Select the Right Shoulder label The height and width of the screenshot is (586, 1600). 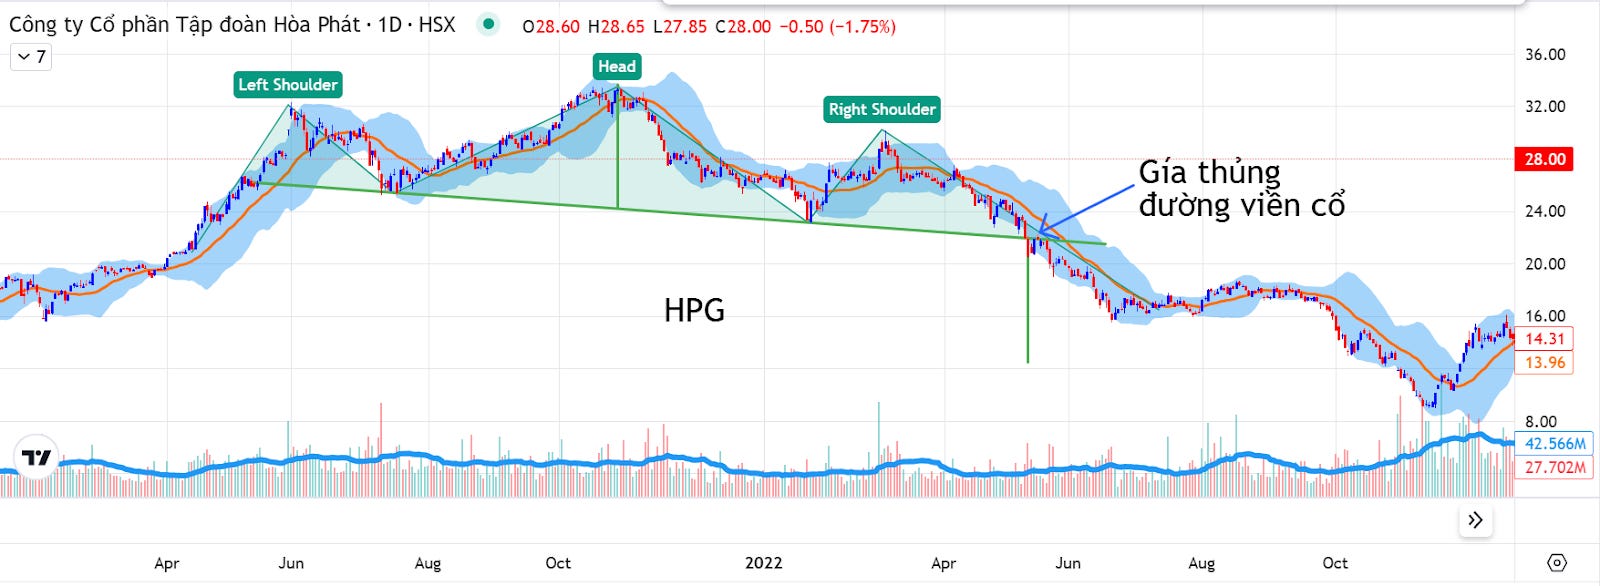[x=882, y=110]
